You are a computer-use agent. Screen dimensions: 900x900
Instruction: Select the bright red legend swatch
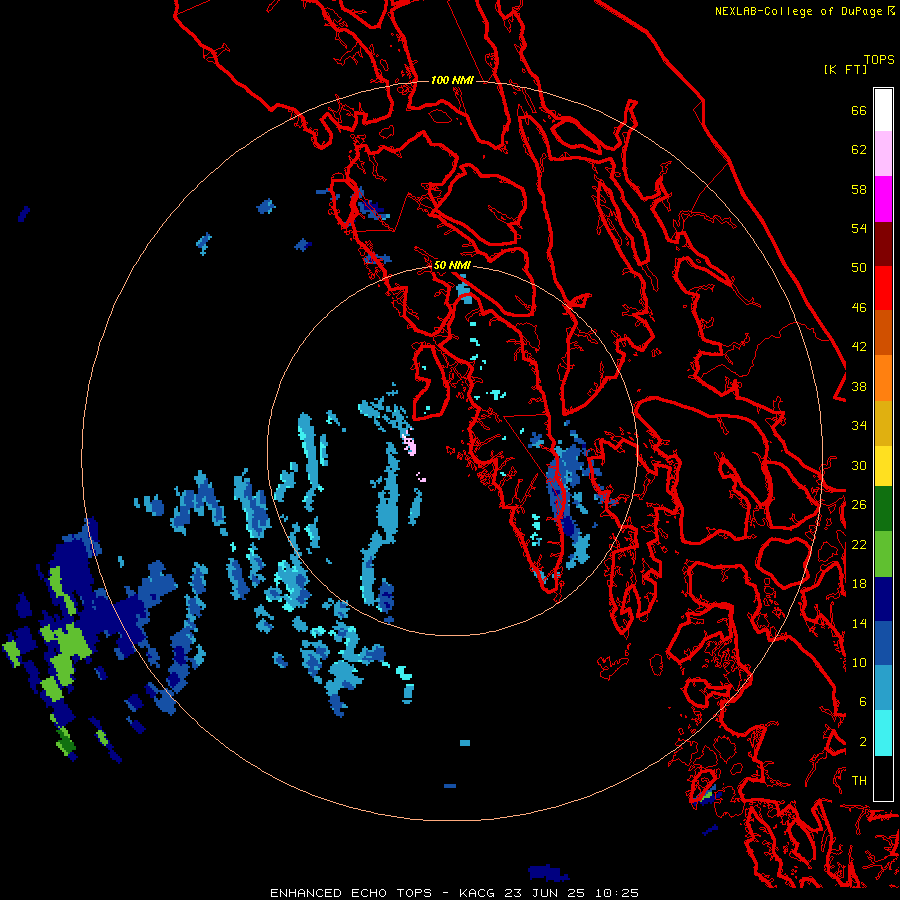[x=883, y=288]
